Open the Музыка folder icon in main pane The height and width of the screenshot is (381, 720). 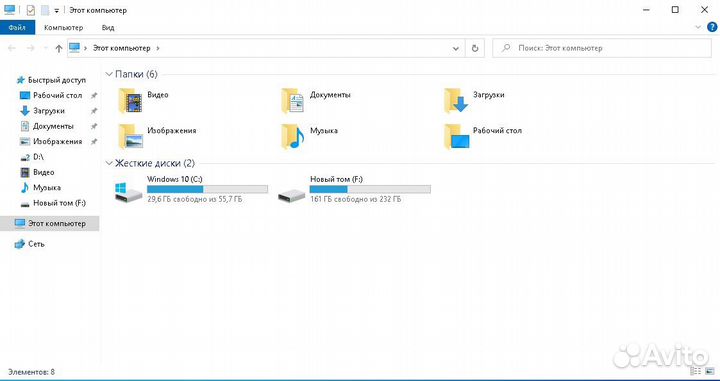coord(293,136)
